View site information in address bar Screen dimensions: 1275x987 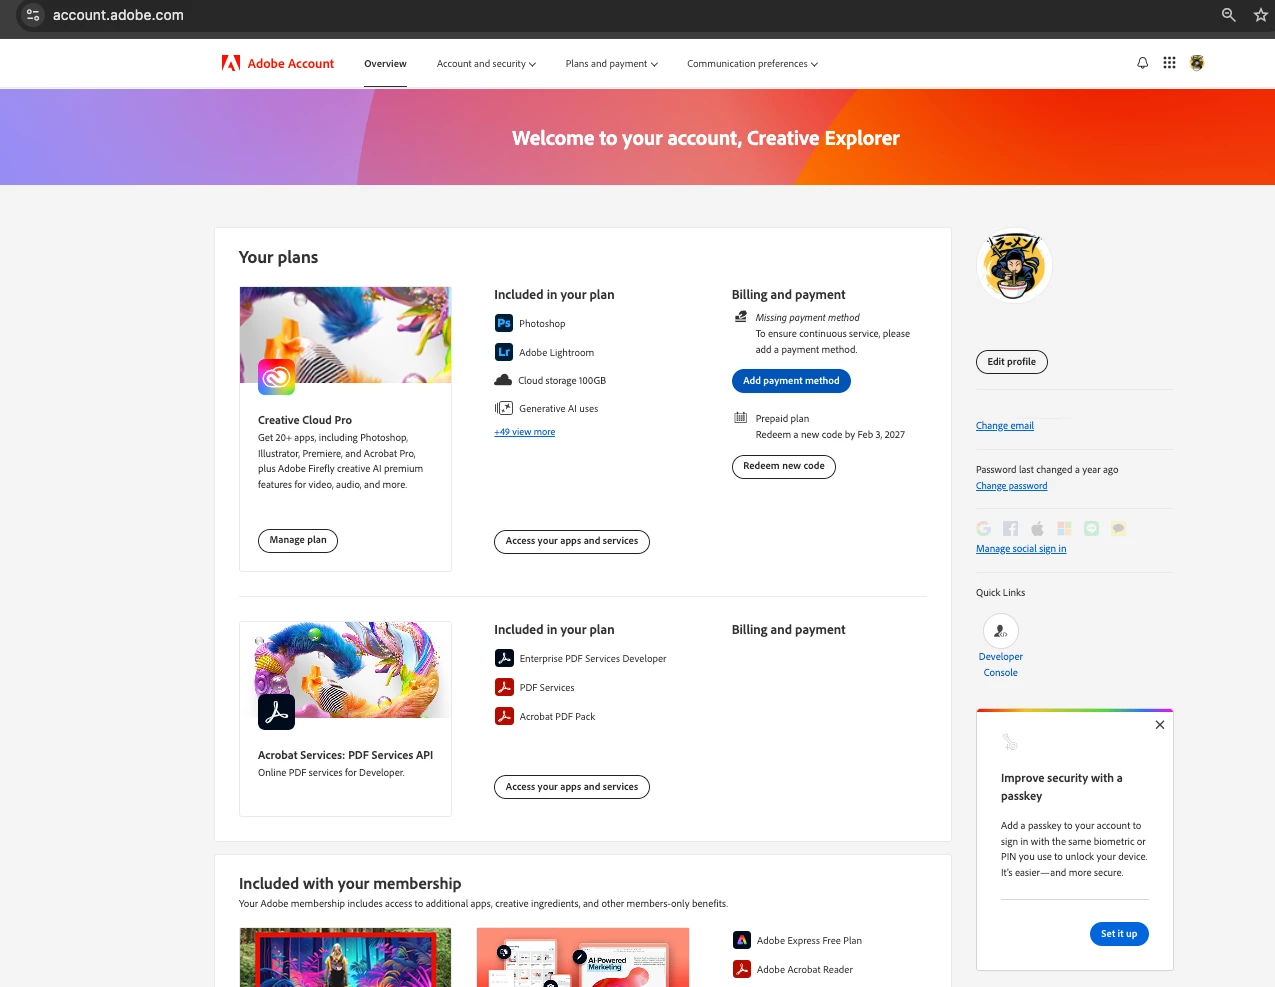pyautogui.click(x=33, y=15)
